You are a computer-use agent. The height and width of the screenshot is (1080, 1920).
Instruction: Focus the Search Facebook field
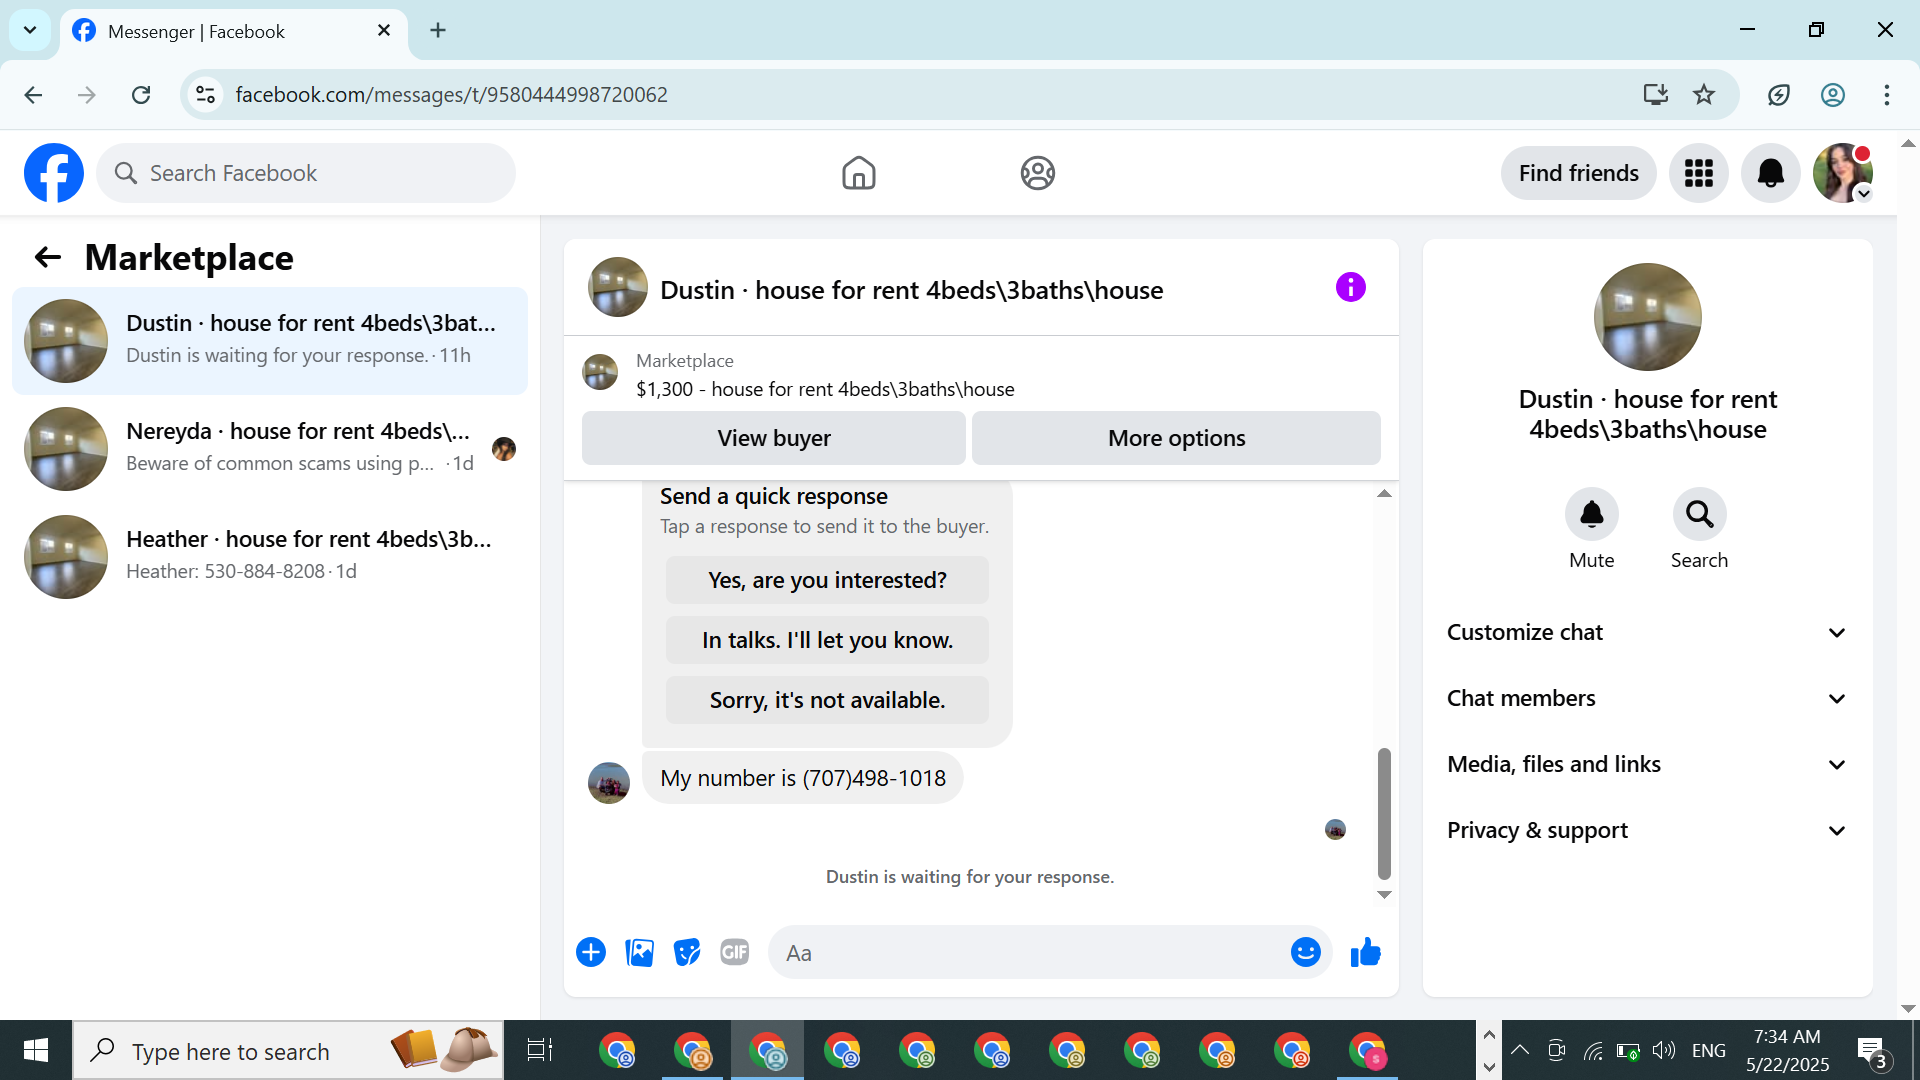coord(306,173)
